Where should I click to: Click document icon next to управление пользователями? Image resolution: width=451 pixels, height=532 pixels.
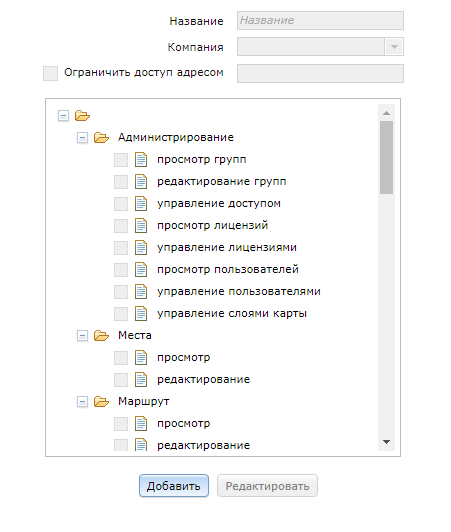(141, 292)
